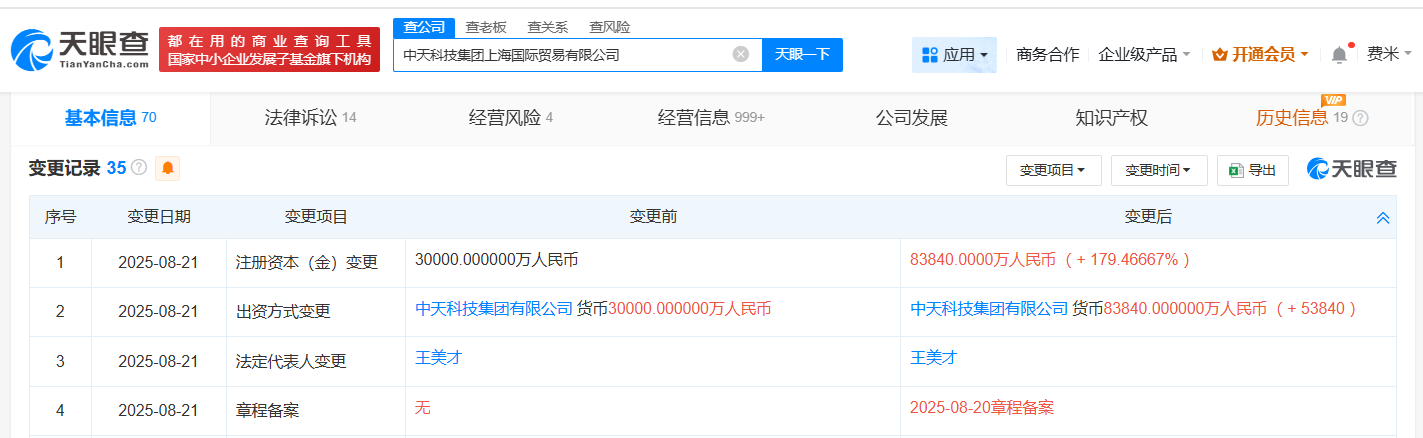Collapse the table using the double chevron icon
1423x438 pixels.
tap(1382, 217)
